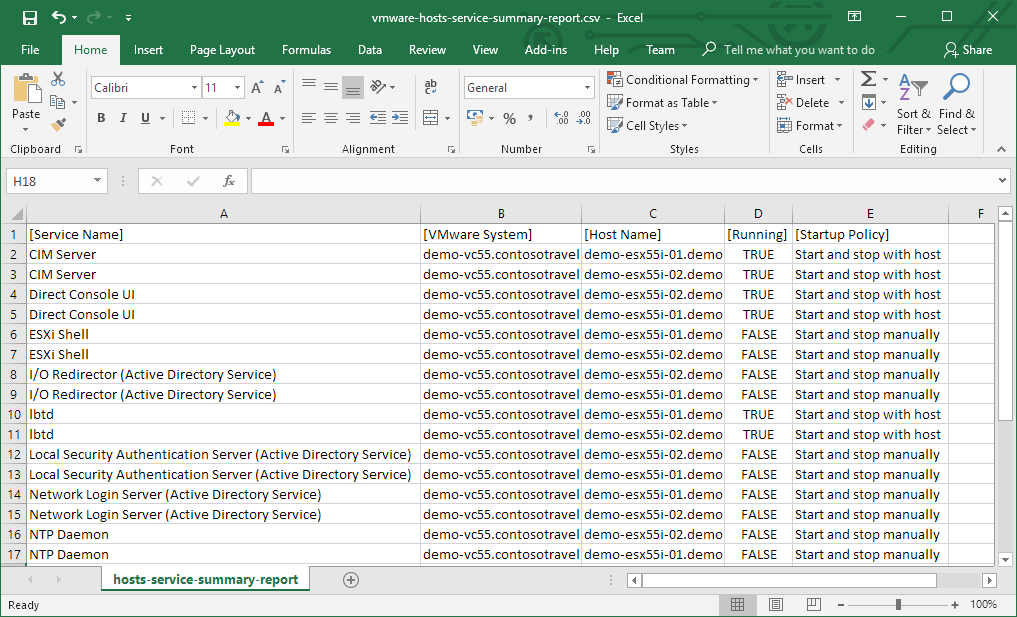This screenshot has width=1017, height=617.
Task: Align text to bottom of cell
Action: [353, 87]
